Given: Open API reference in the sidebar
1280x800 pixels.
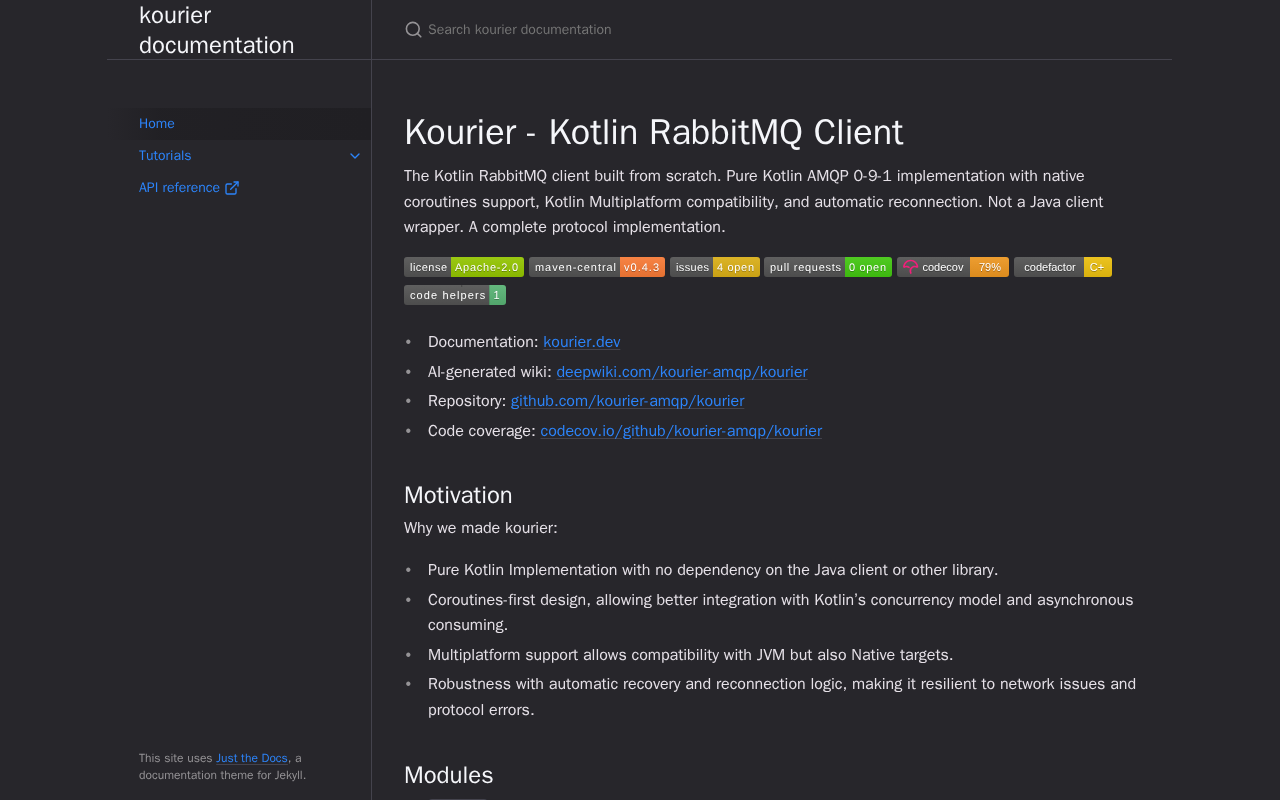Looking at the screenshot, I should (x=179, y=188).
